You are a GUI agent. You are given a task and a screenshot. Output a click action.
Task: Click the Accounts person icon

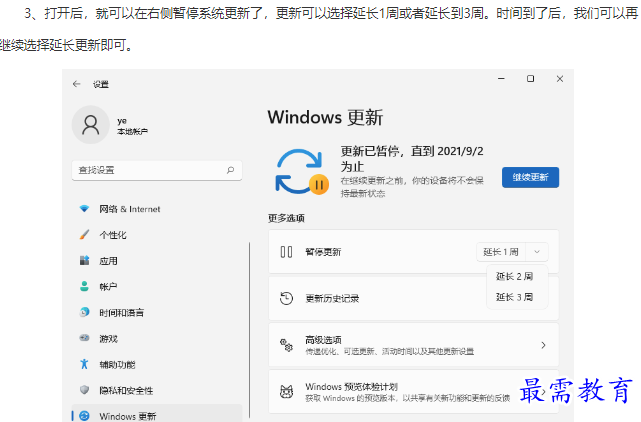84,286
